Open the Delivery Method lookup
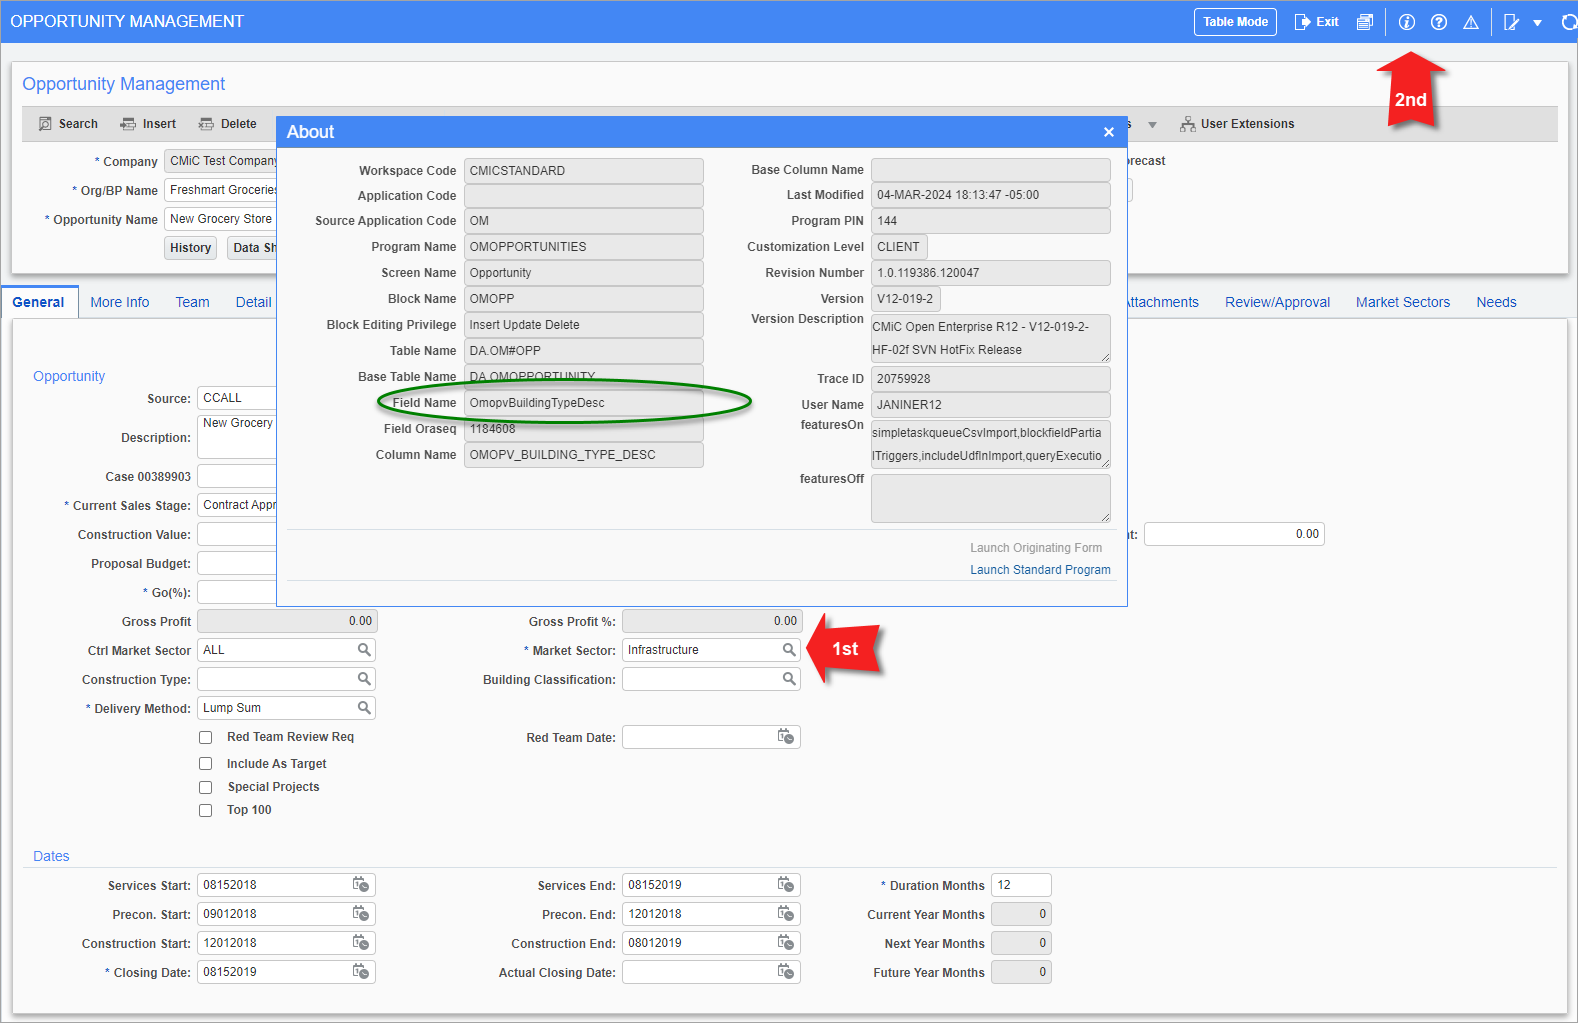The width and height of the screenshot is (1578, 1023). click(x=364, y=708)
